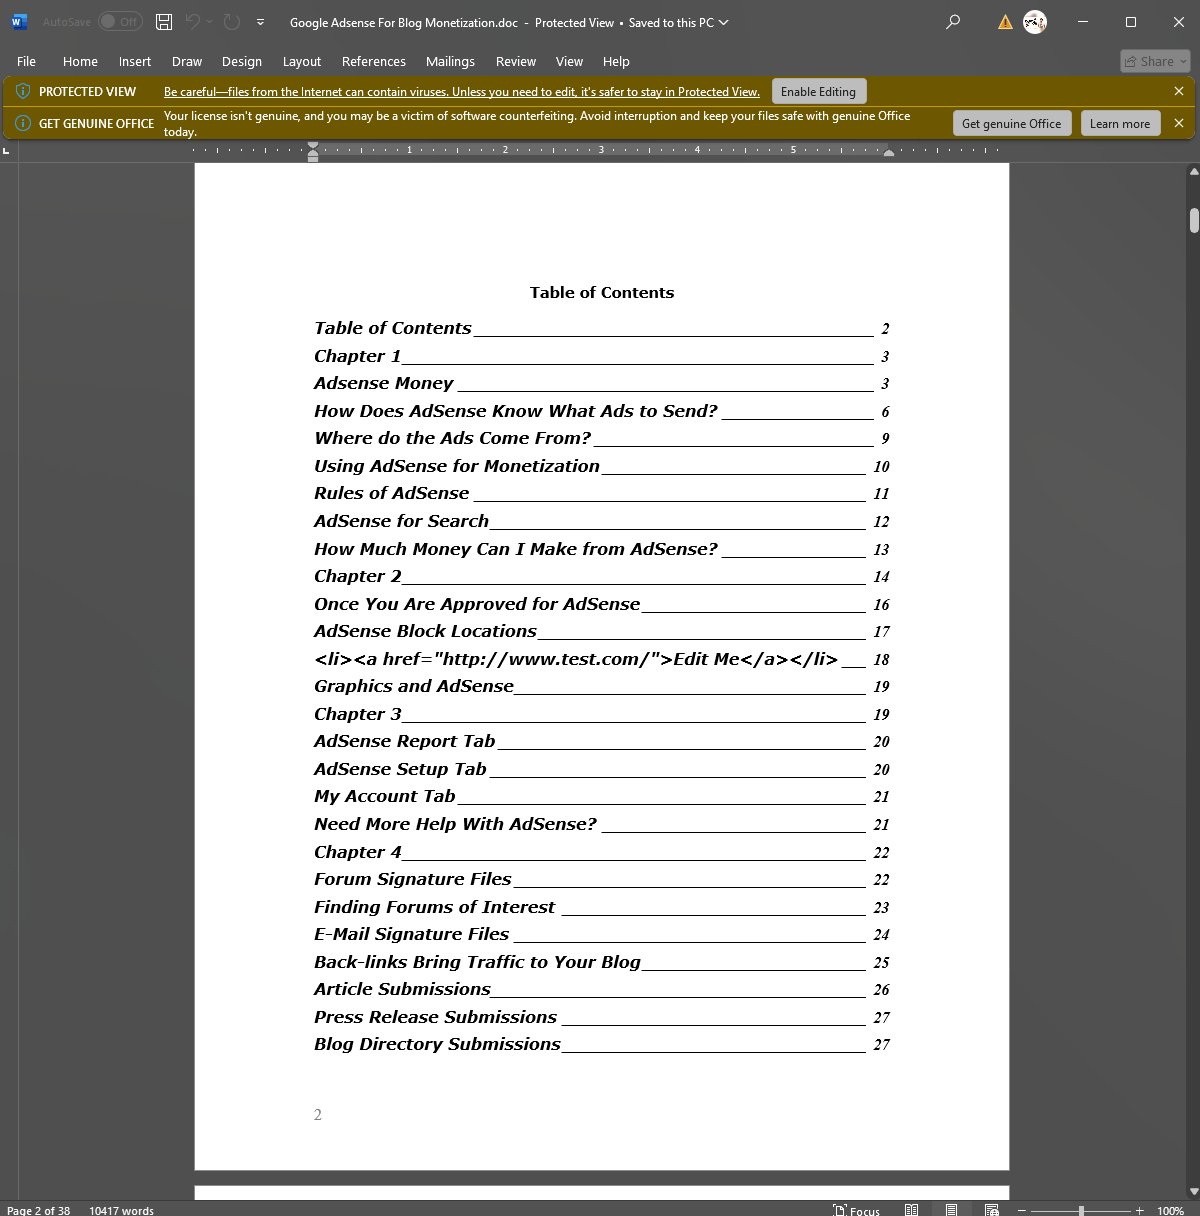The width and height of the screenshot is (1200, 1216).
Task: Click the Share button
Action: 1155,61
